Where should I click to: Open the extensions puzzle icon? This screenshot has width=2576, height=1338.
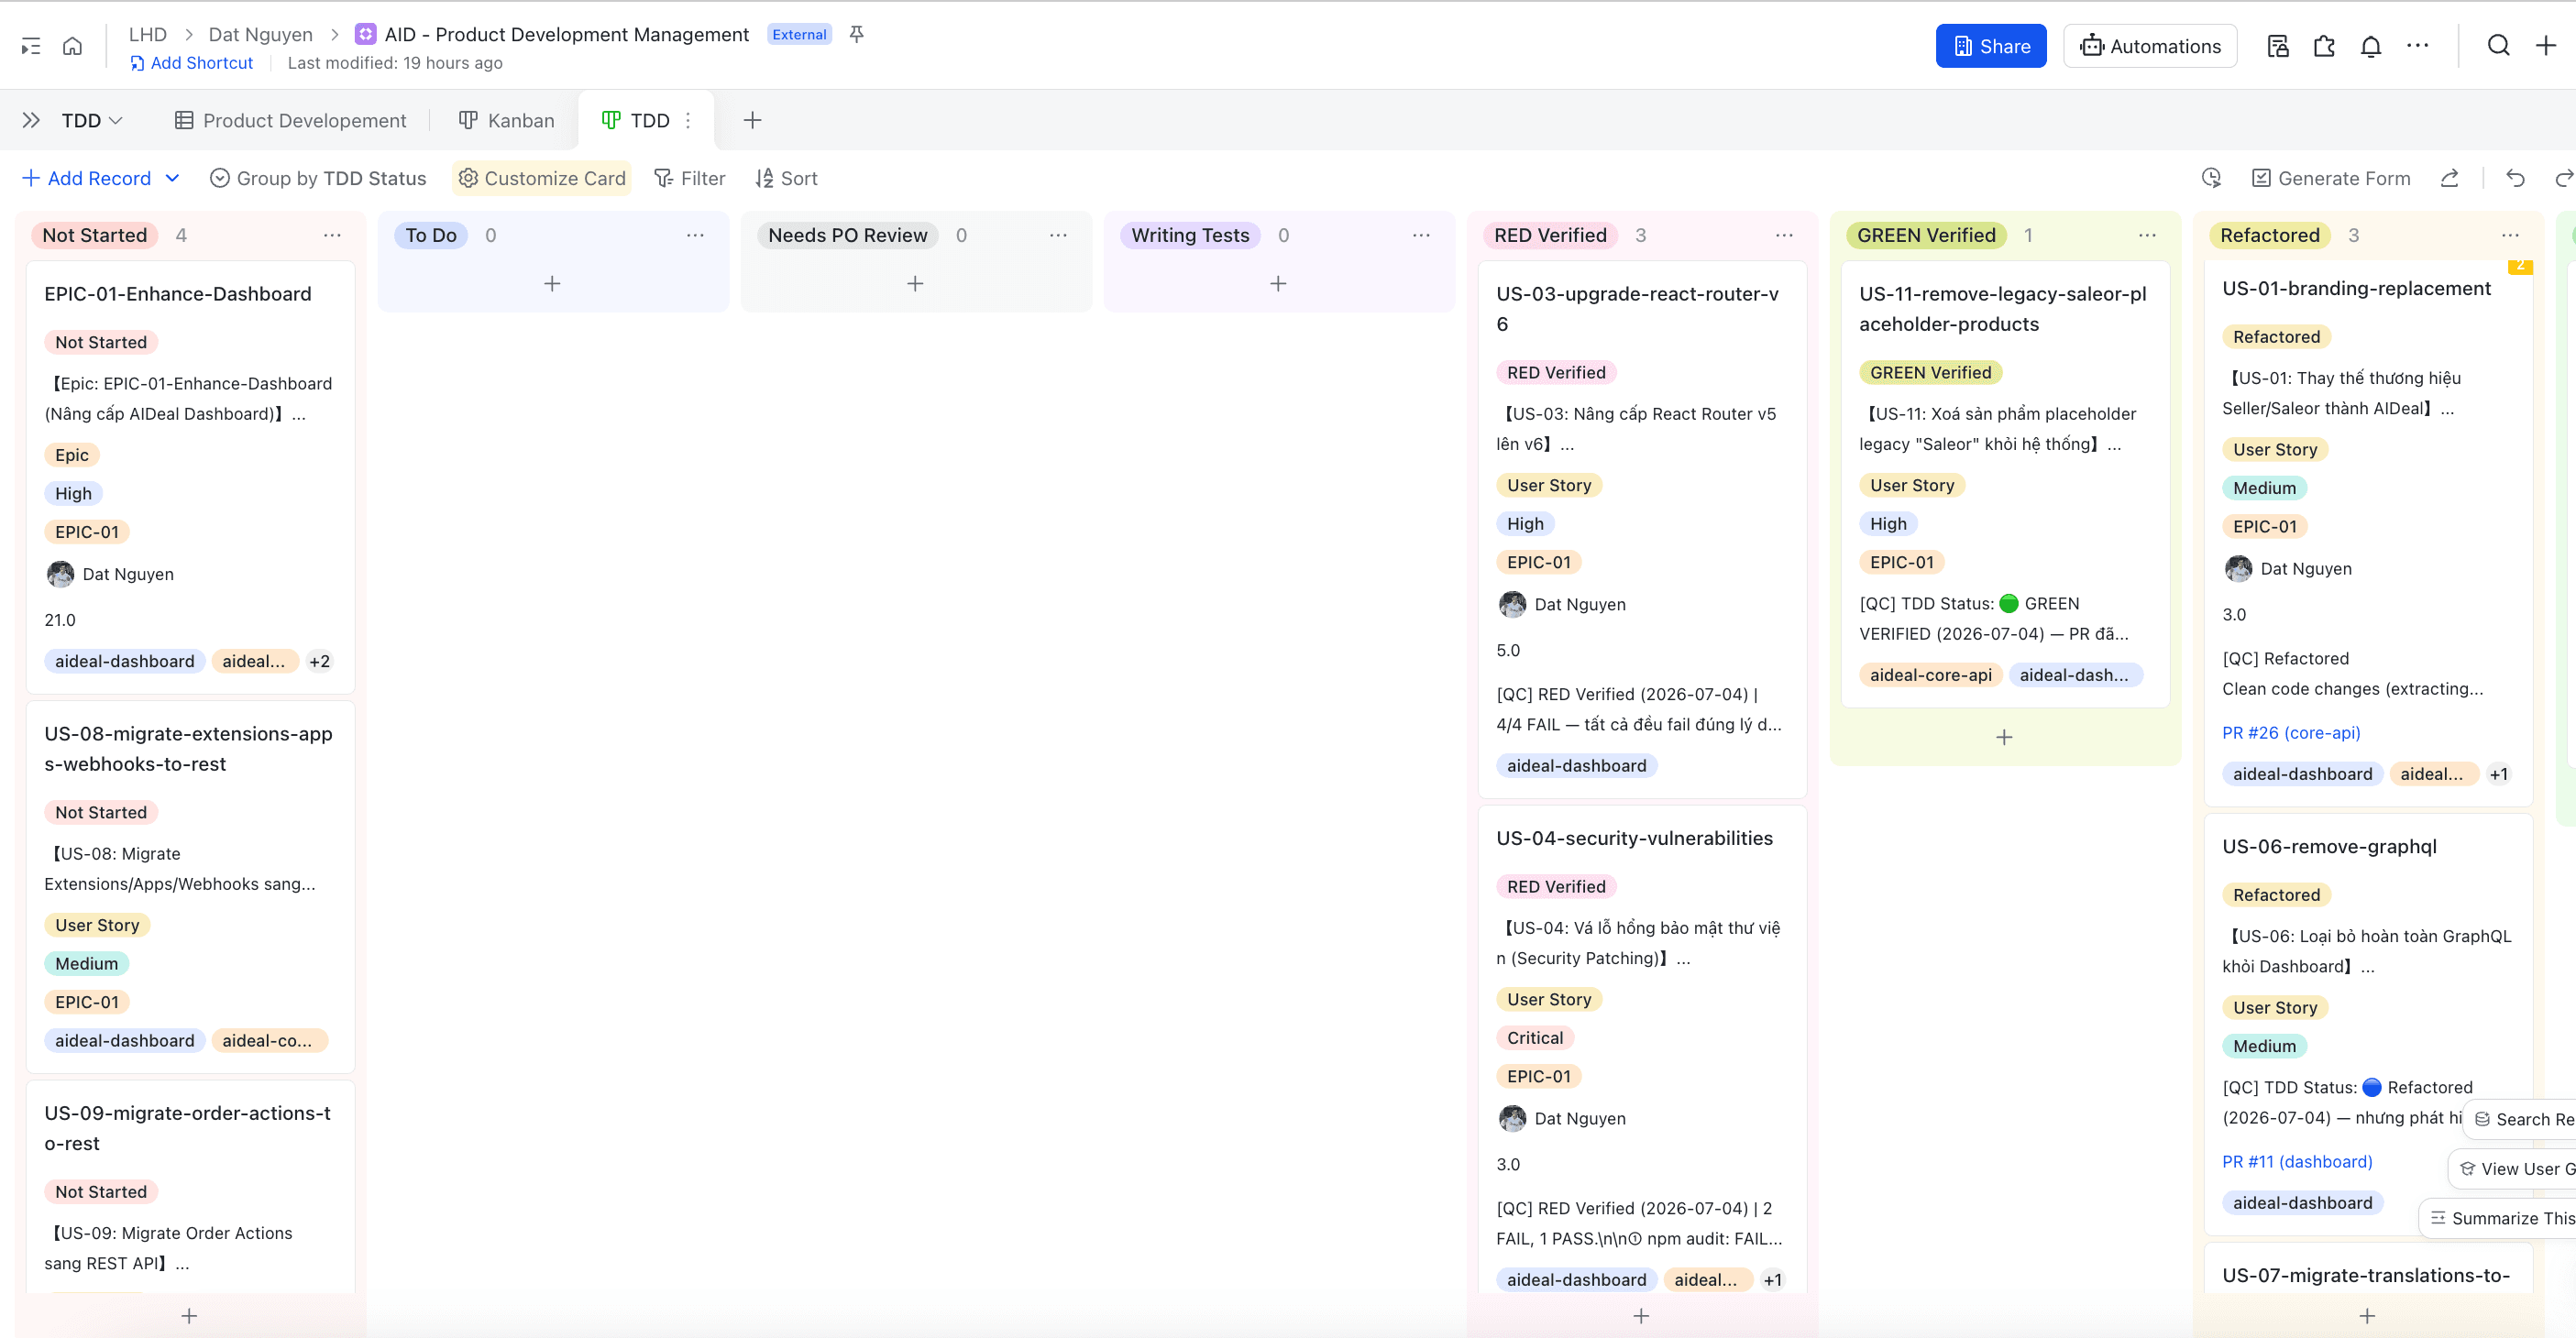pos(2324,46)
